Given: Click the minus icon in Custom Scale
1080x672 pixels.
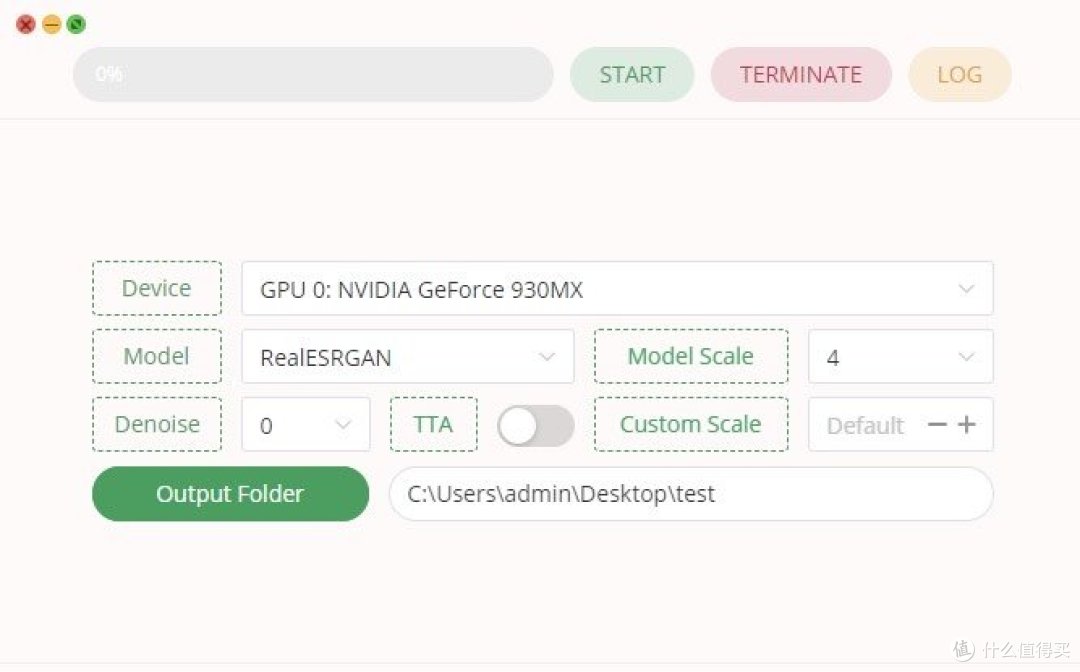Looking at the screenshot, I should tap(937, 425).
